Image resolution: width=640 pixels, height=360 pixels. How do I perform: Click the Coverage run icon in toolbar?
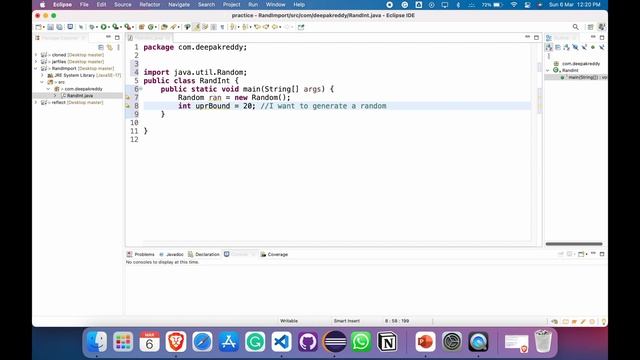[116, 27]
